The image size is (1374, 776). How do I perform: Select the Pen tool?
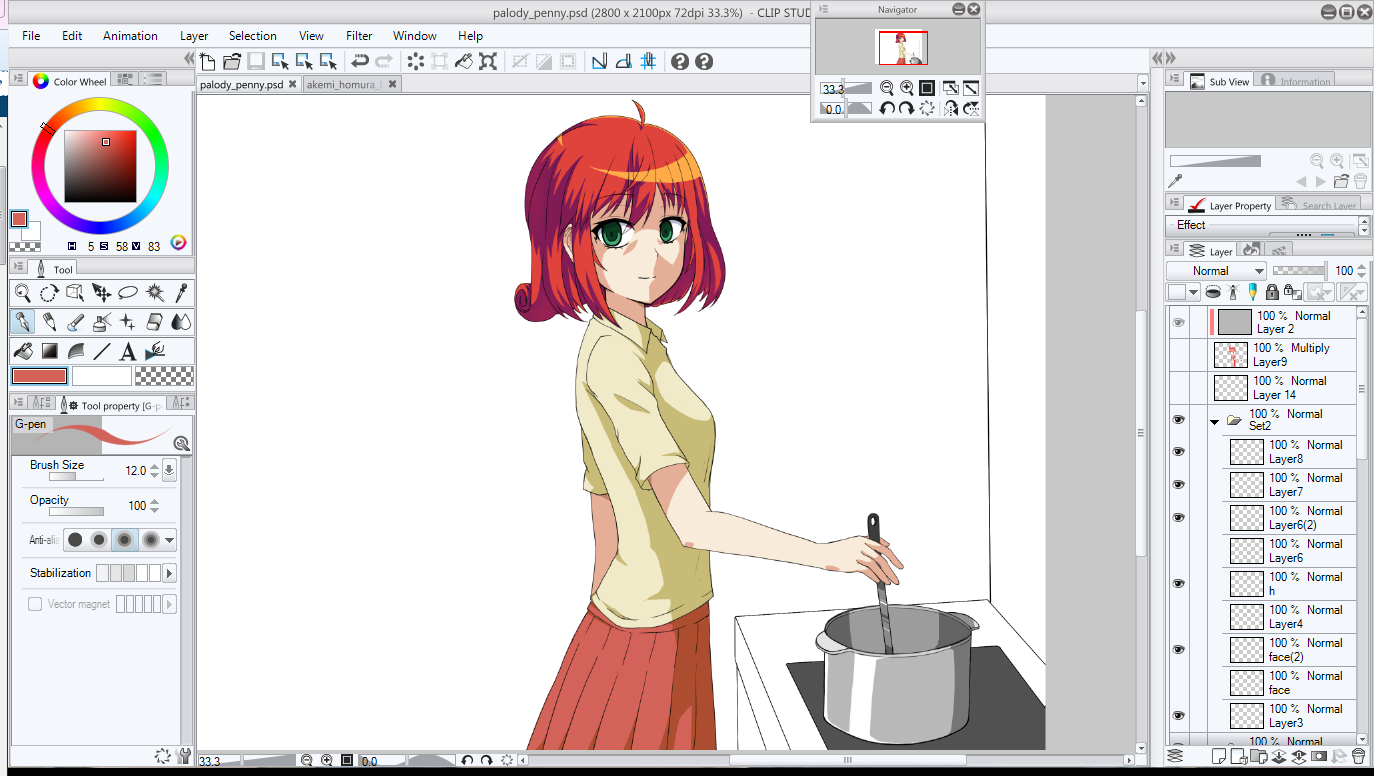click(22, 322)
